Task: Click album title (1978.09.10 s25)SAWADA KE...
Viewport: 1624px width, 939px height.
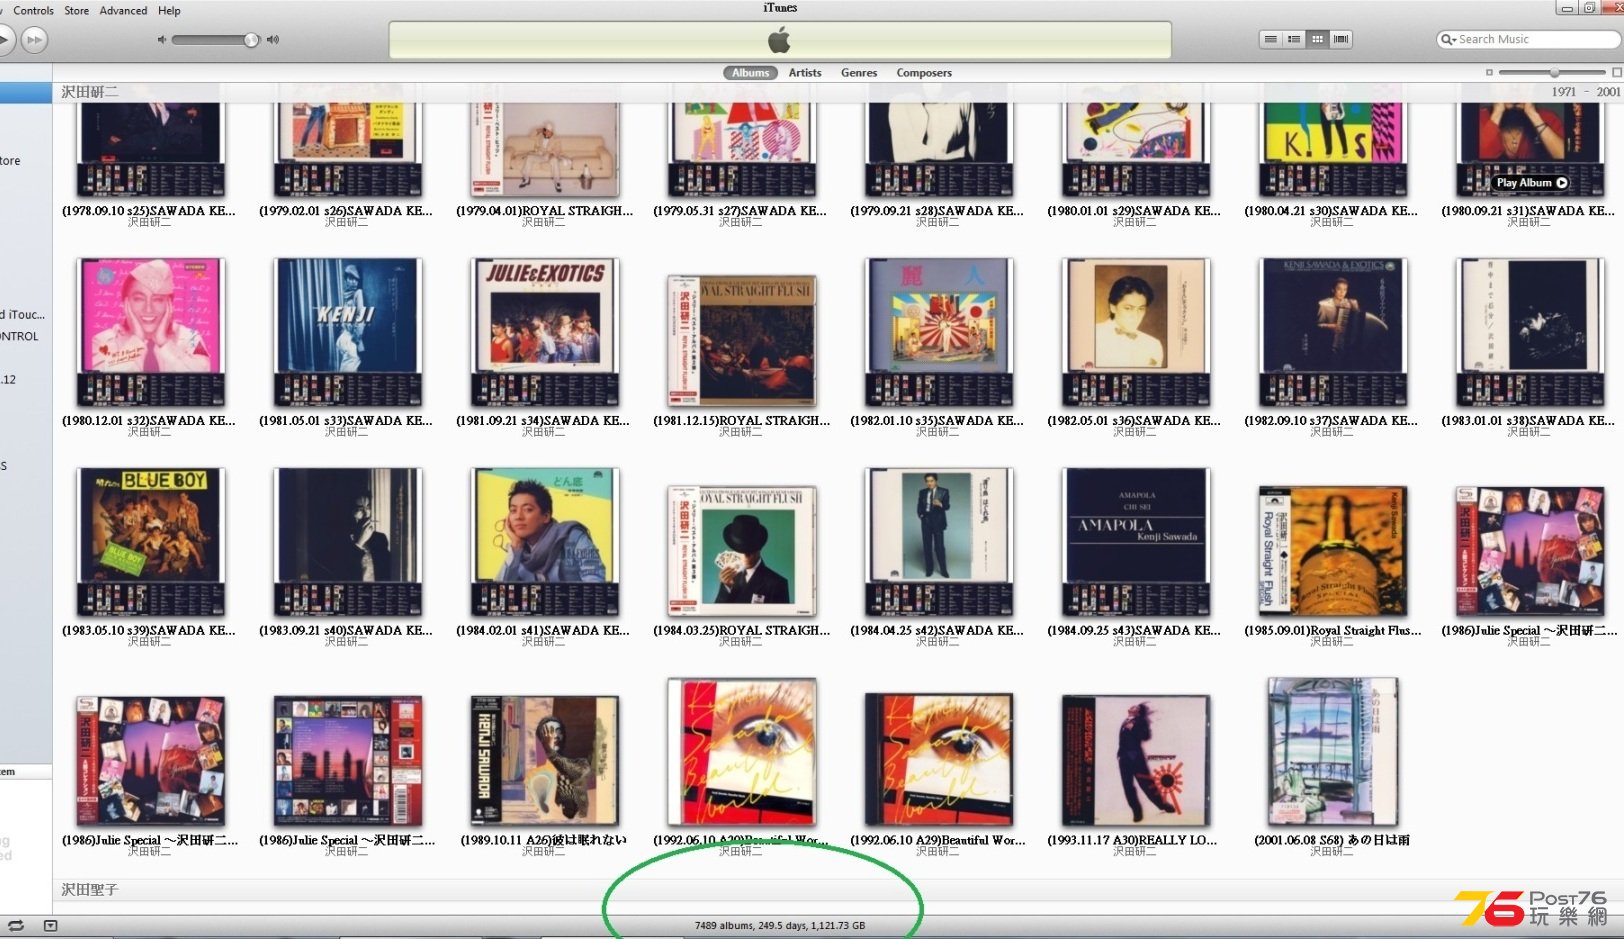Action: [x=149, y=211]
